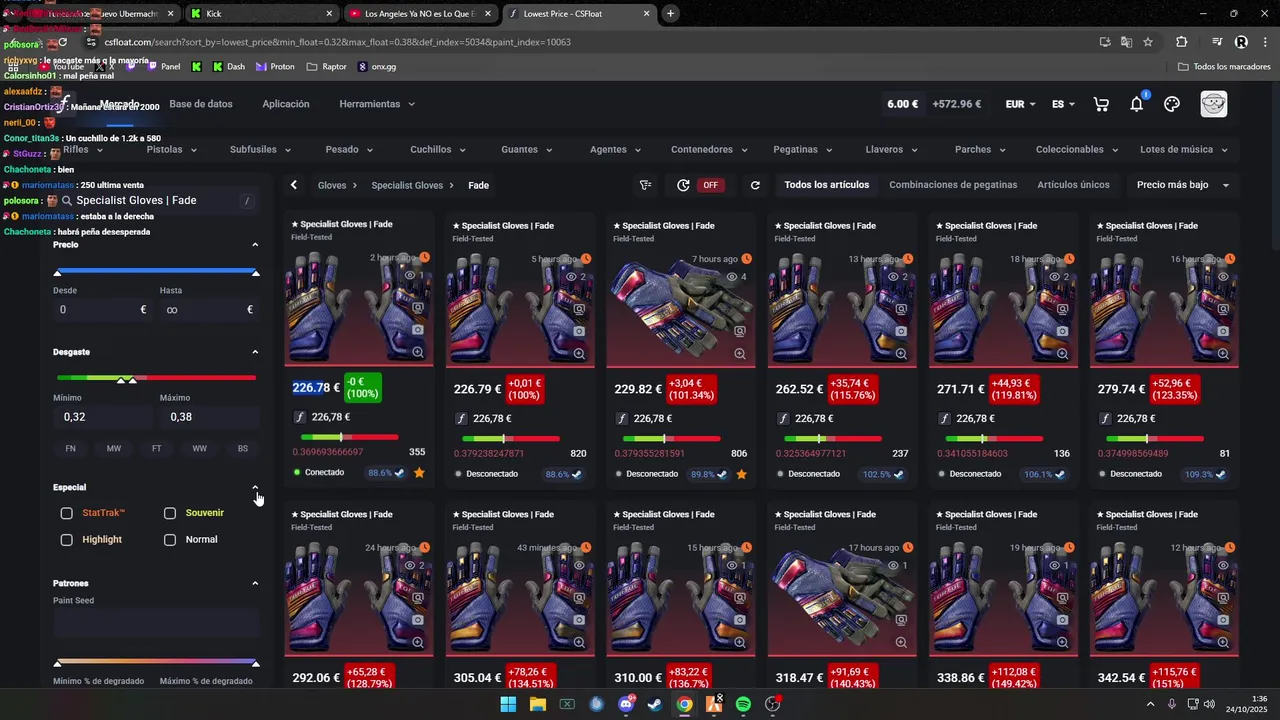
Task: Open the Aplicación page
Action: [286, 104]
